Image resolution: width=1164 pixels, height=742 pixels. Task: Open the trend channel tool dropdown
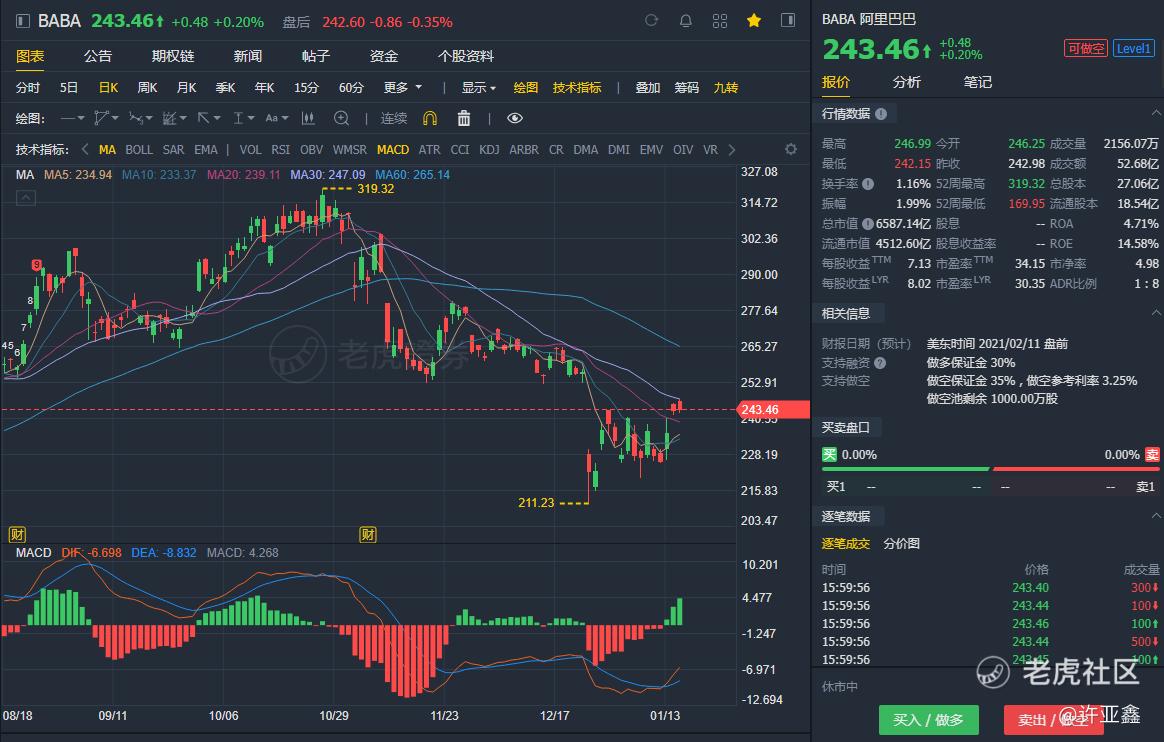(174, 118)
